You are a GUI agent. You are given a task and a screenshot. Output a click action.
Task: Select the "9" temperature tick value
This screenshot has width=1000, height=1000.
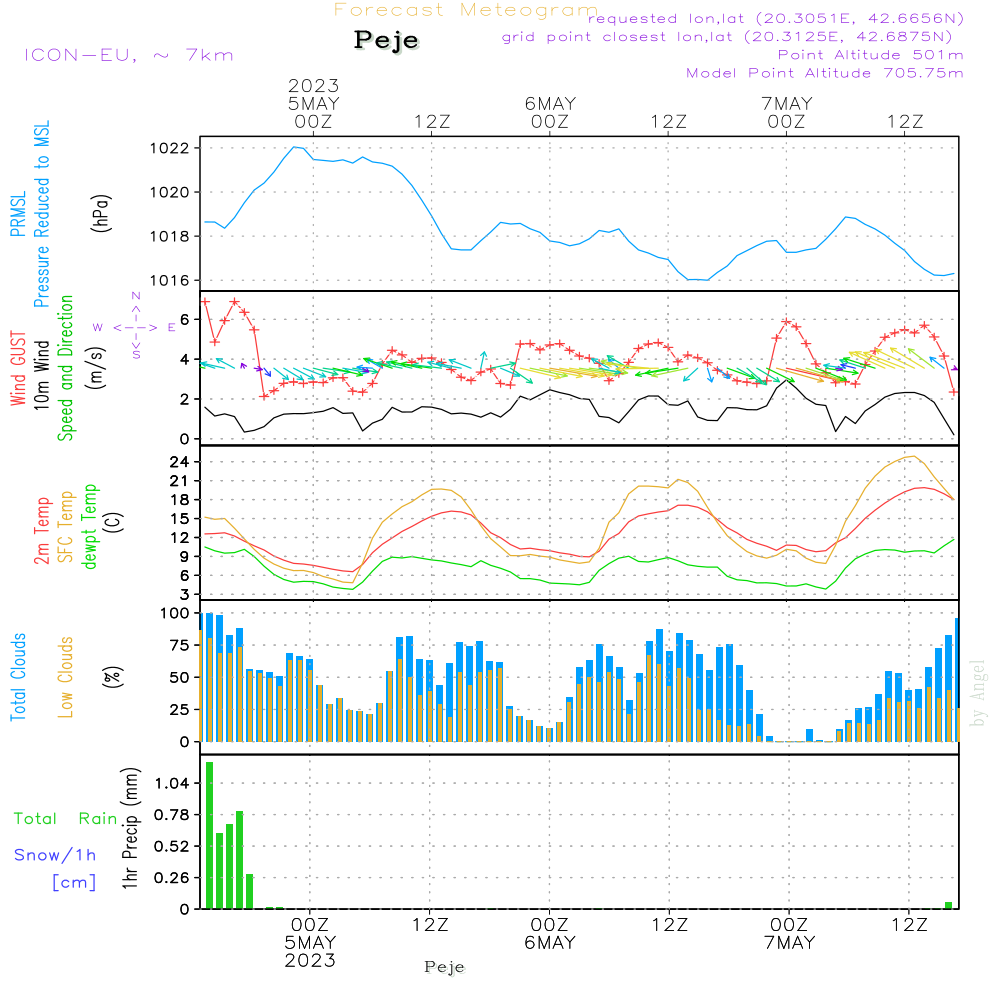click(x=185, y=557)
